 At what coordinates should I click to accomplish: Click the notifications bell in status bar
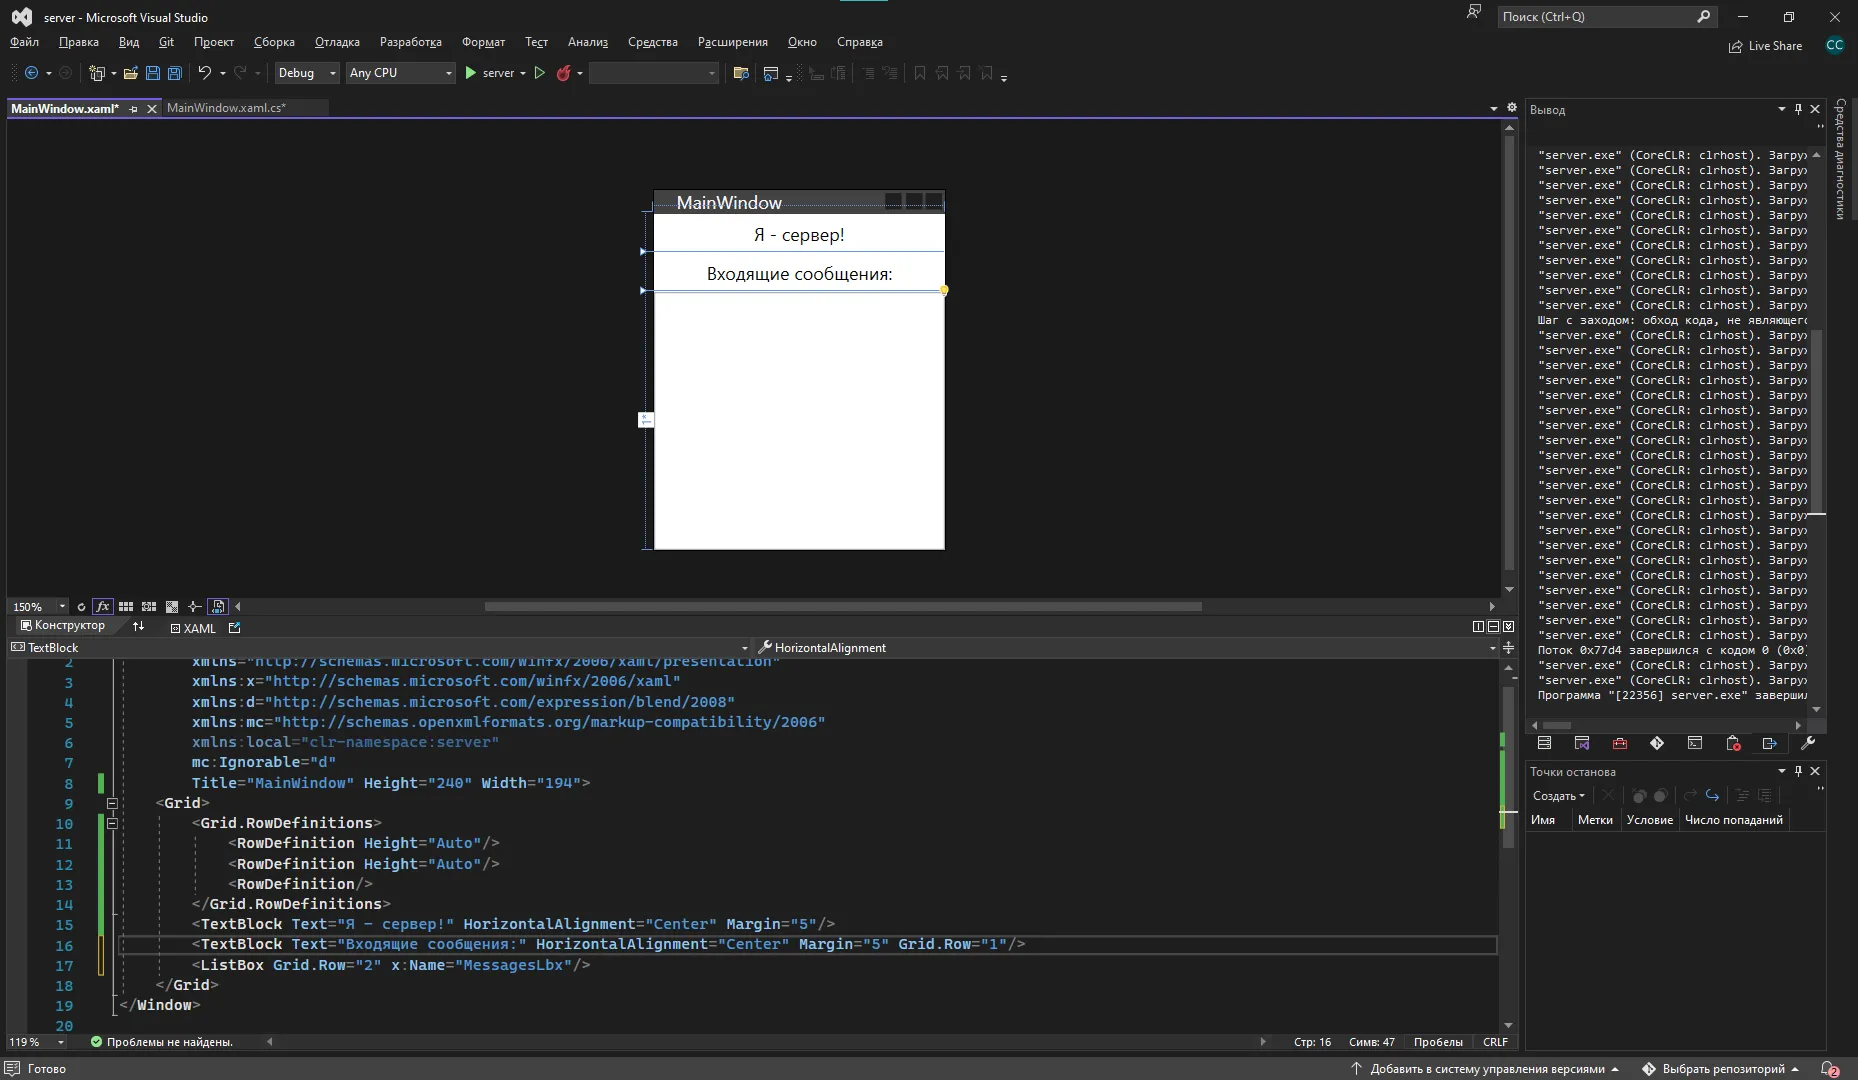click(1829, 1069)
